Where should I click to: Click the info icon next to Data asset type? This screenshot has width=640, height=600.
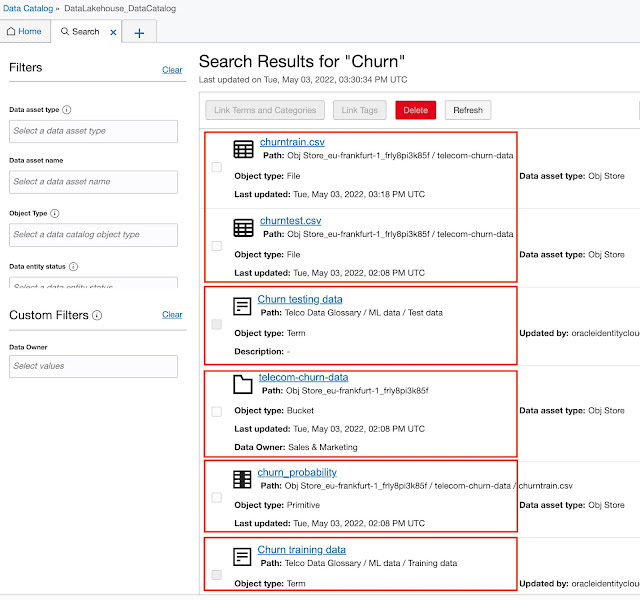[x=67, y=110]
